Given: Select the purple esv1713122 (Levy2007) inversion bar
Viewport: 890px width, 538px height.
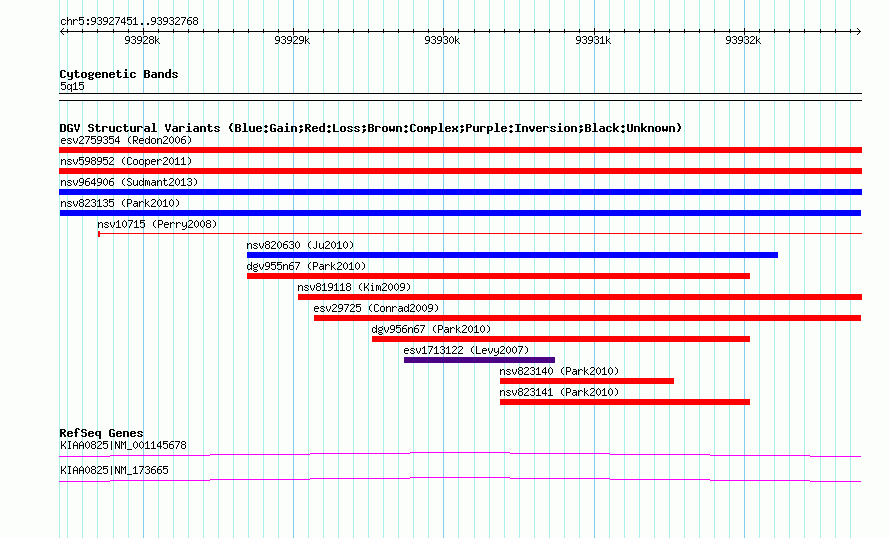Looking at the screenshot, I should (x=479, y=360).
